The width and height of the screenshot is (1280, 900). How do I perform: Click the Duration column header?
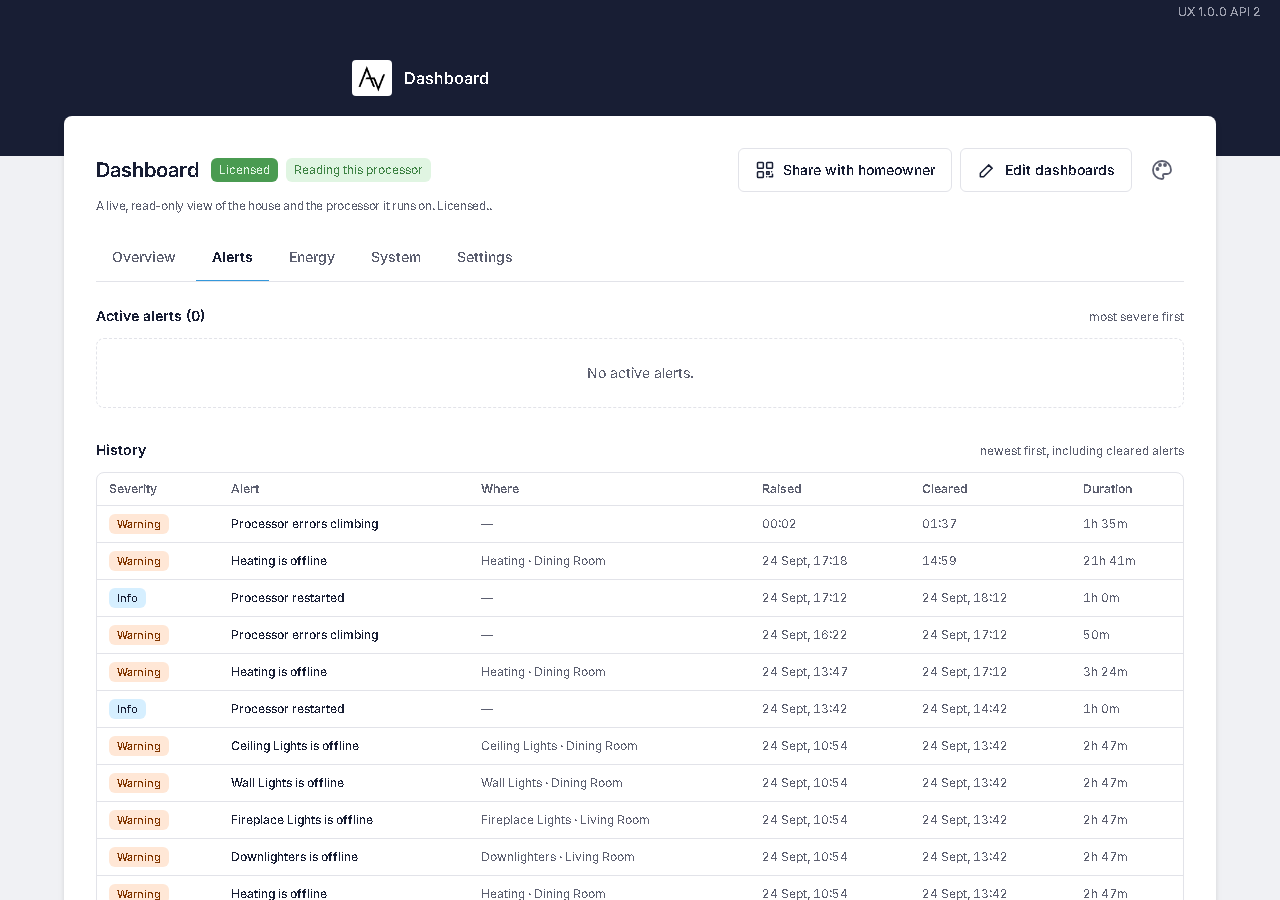[x=1108, y=489]
